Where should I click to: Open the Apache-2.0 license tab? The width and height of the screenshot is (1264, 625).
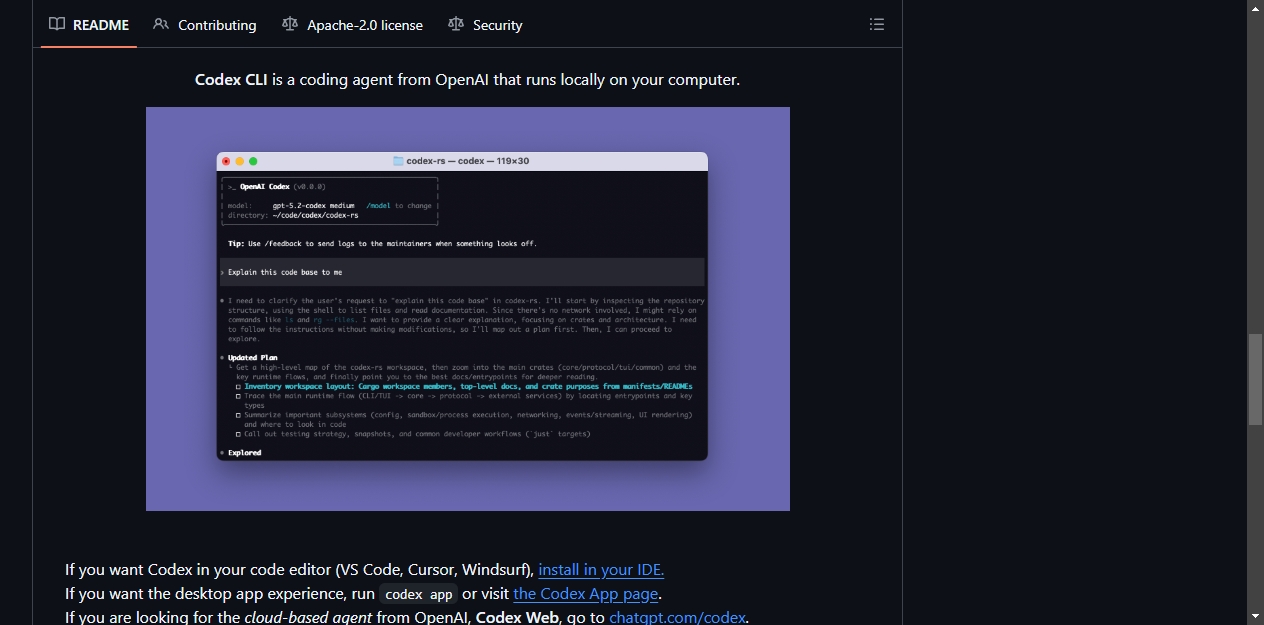click(352, 25)
